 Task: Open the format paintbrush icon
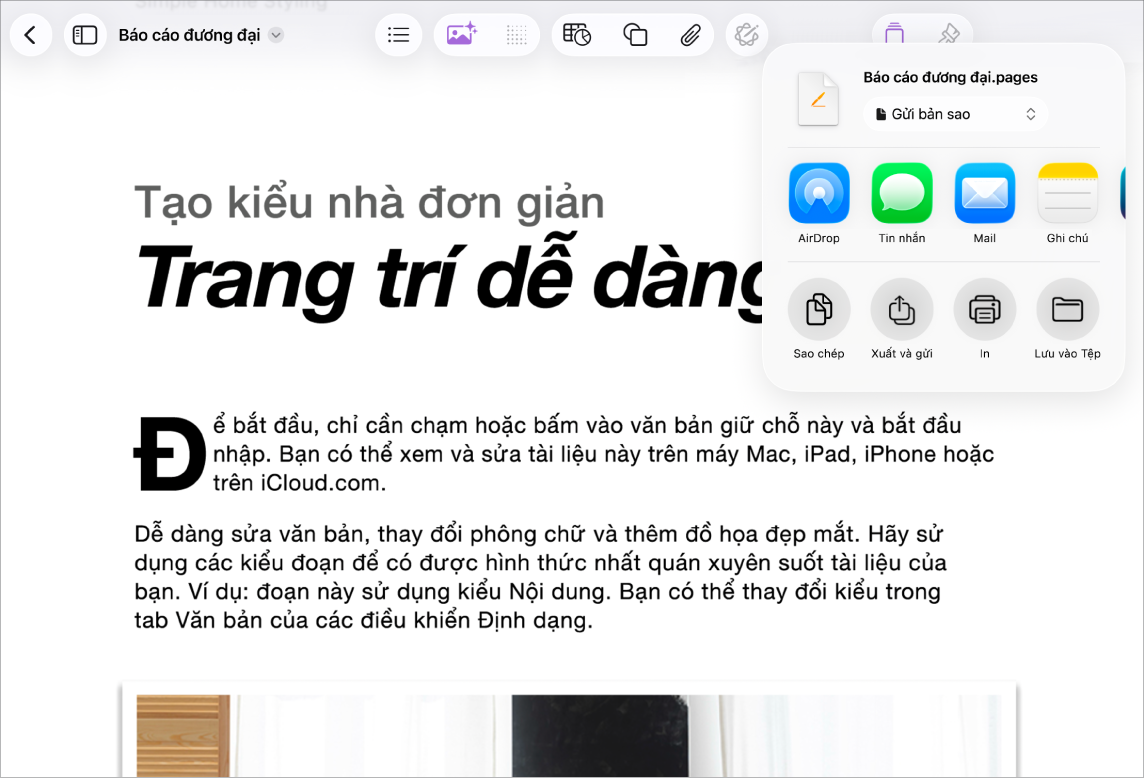949,34
